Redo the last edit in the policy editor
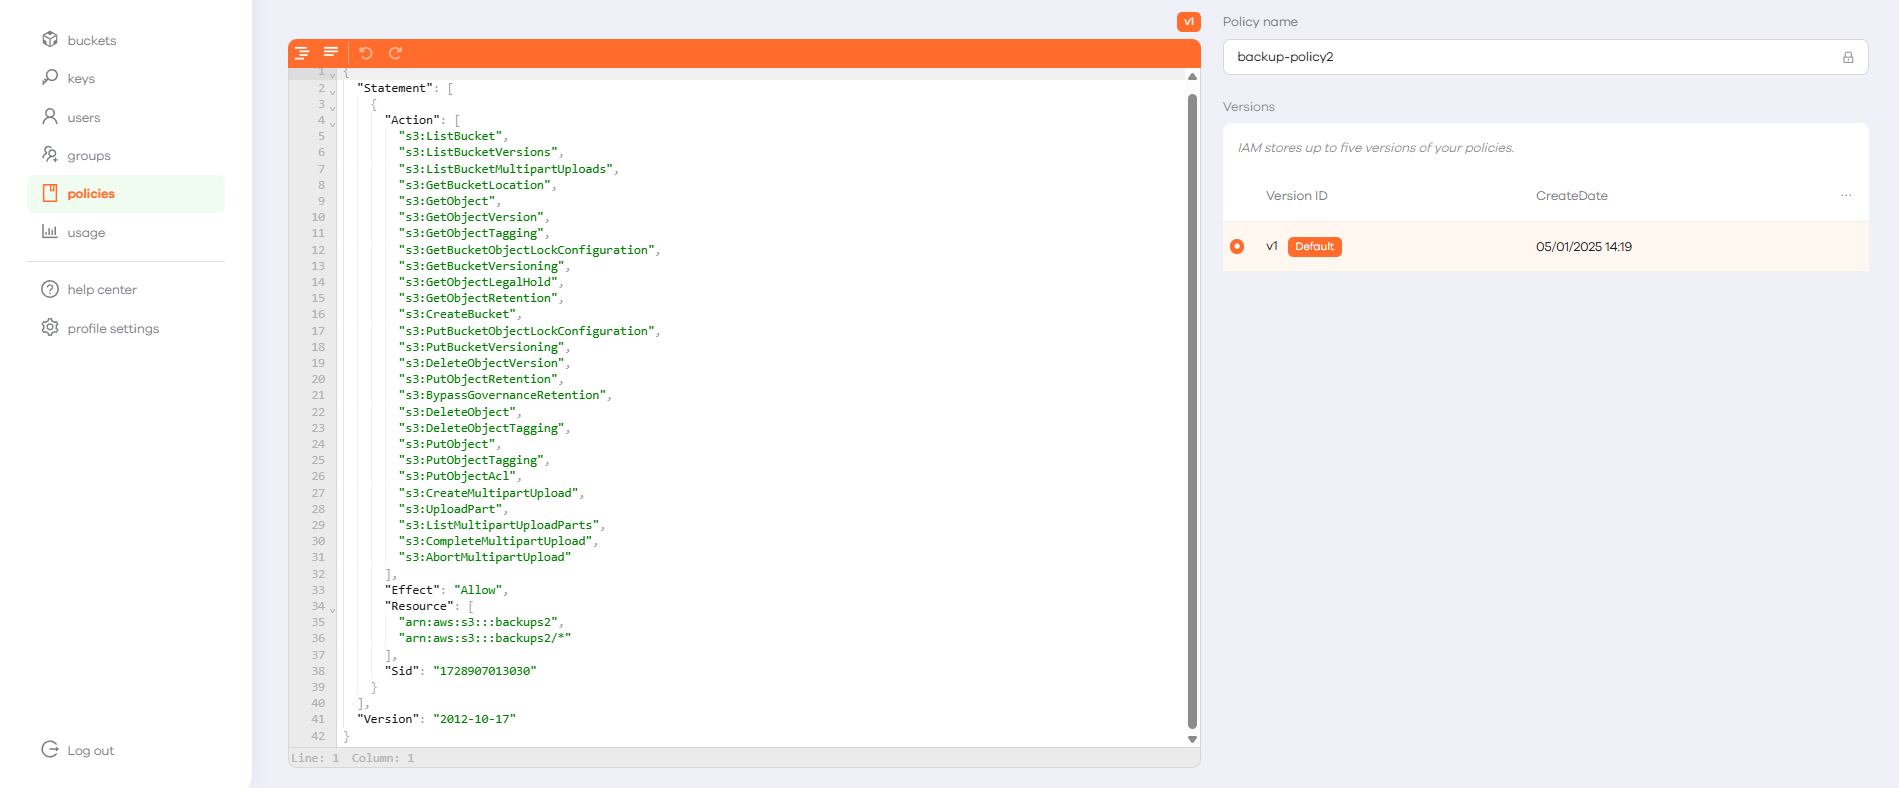 pos(395,53)
